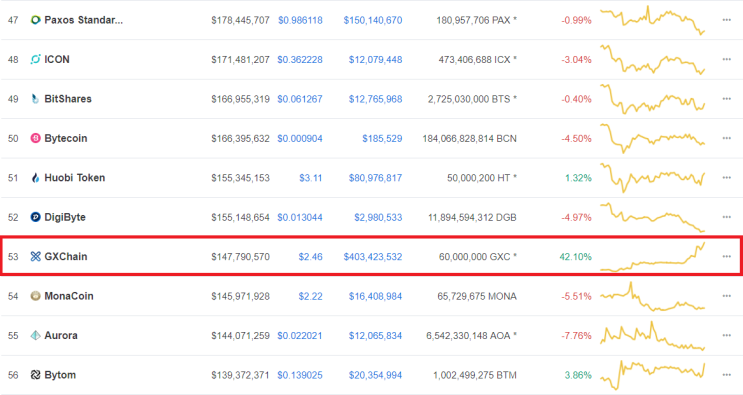Viewport: 743px width, 395px height.
Task: Click the ICON coin logo
Action: pyautogui.click(x=35, y=59)
